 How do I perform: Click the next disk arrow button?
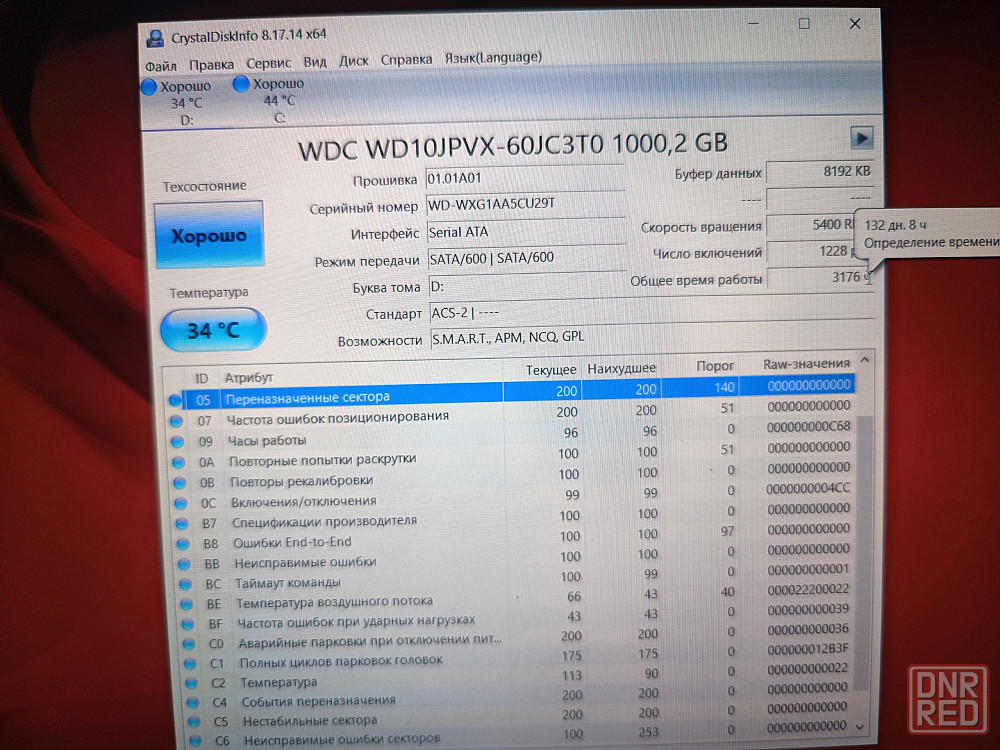pos(861,138)
